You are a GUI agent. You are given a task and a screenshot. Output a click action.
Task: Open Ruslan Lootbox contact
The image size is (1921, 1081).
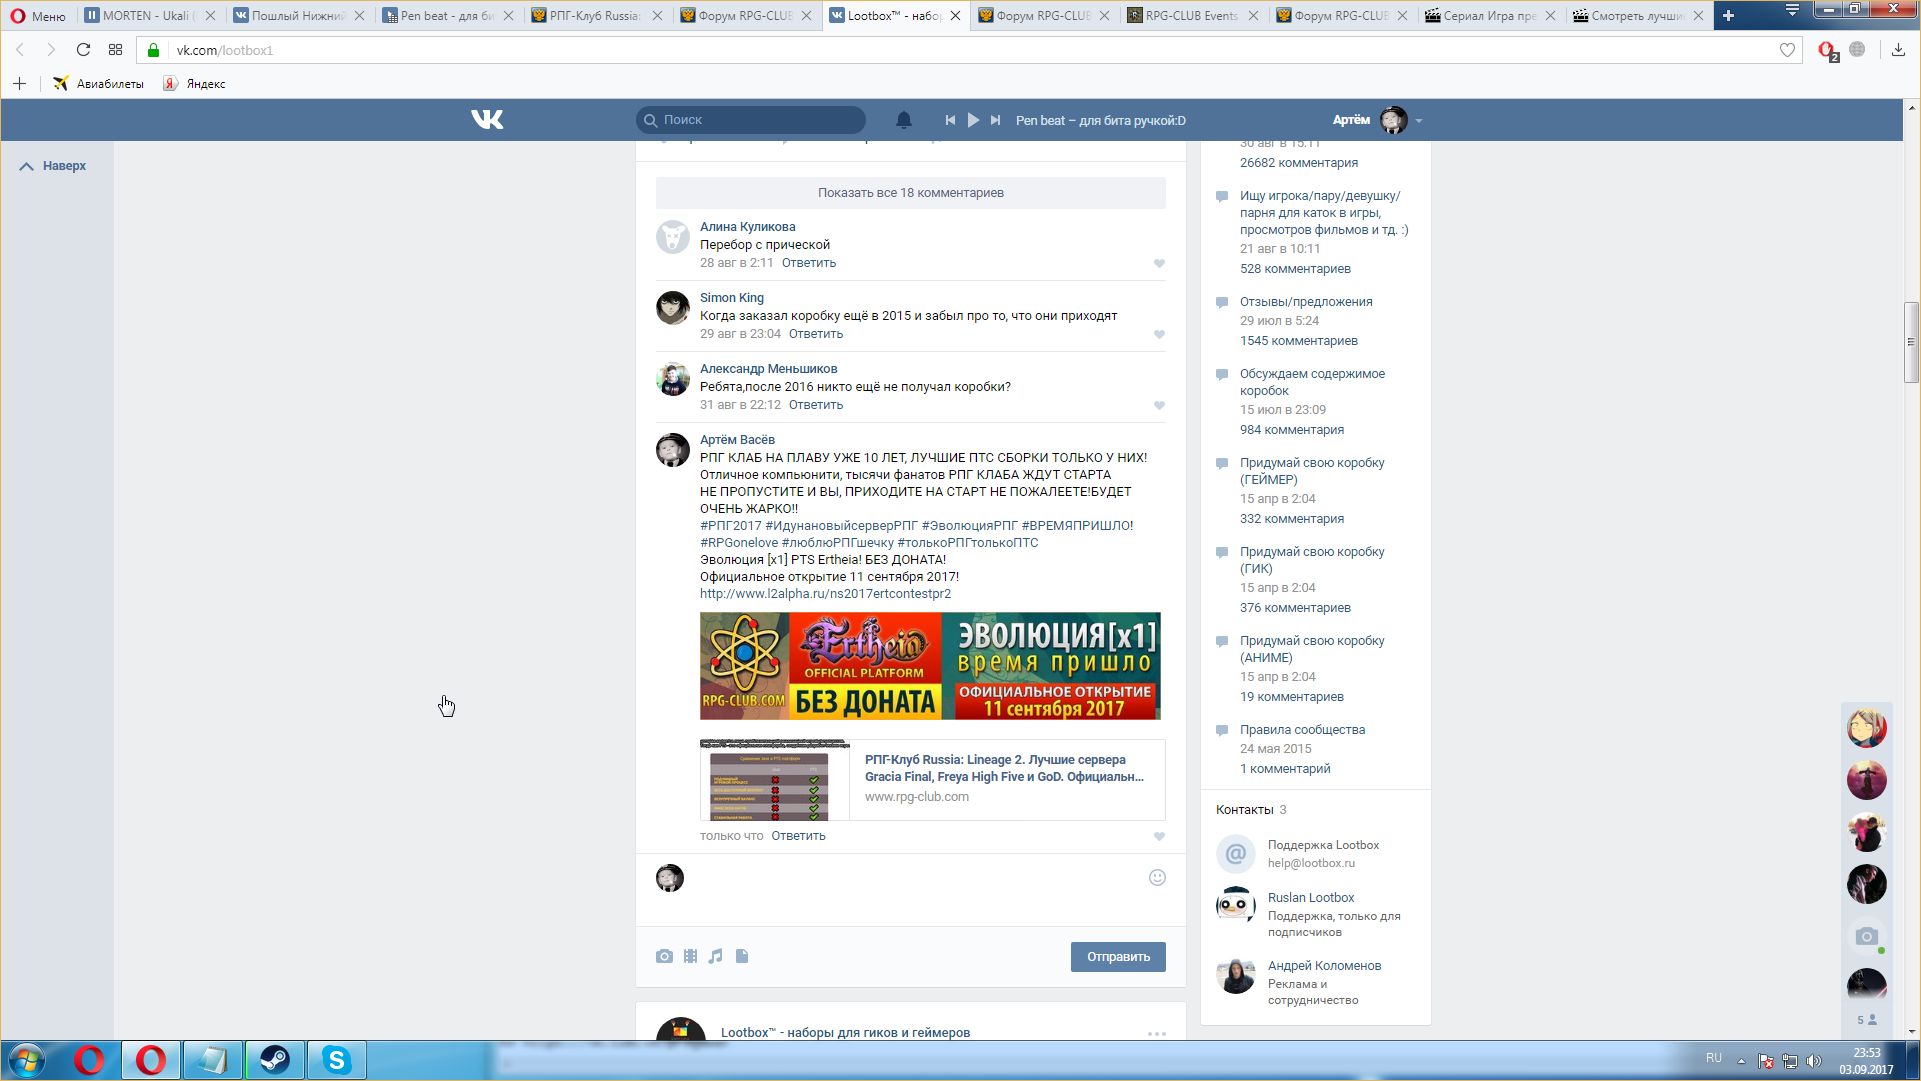tap(1311, 898)
